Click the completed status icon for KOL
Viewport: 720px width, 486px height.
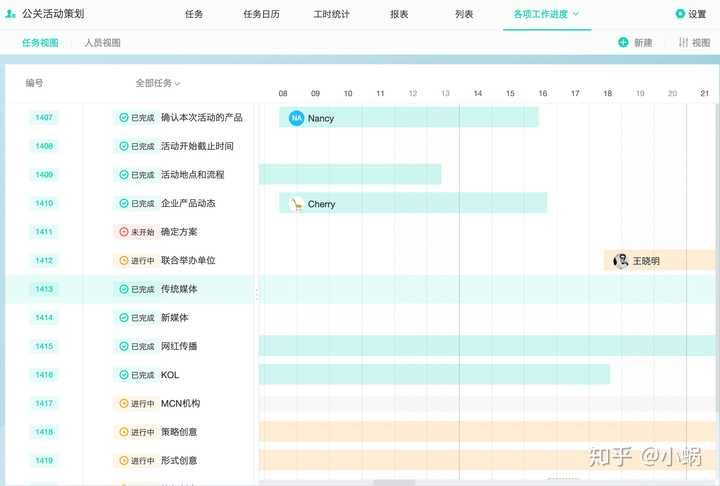(x=124, y=375)
